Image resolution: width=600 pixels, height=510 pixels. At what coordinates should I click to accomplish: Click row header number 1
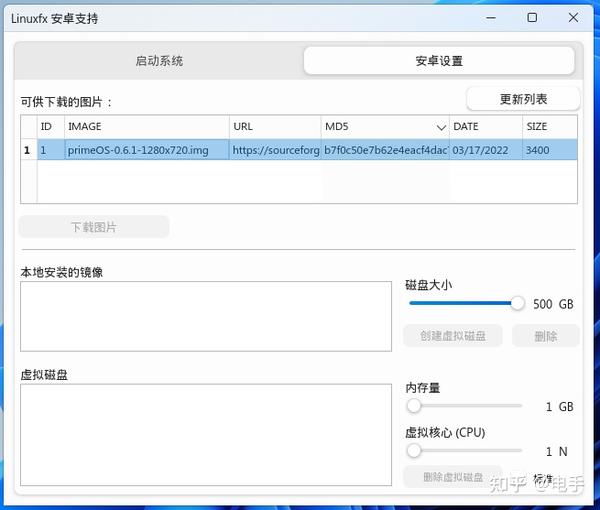pos(29,150)
